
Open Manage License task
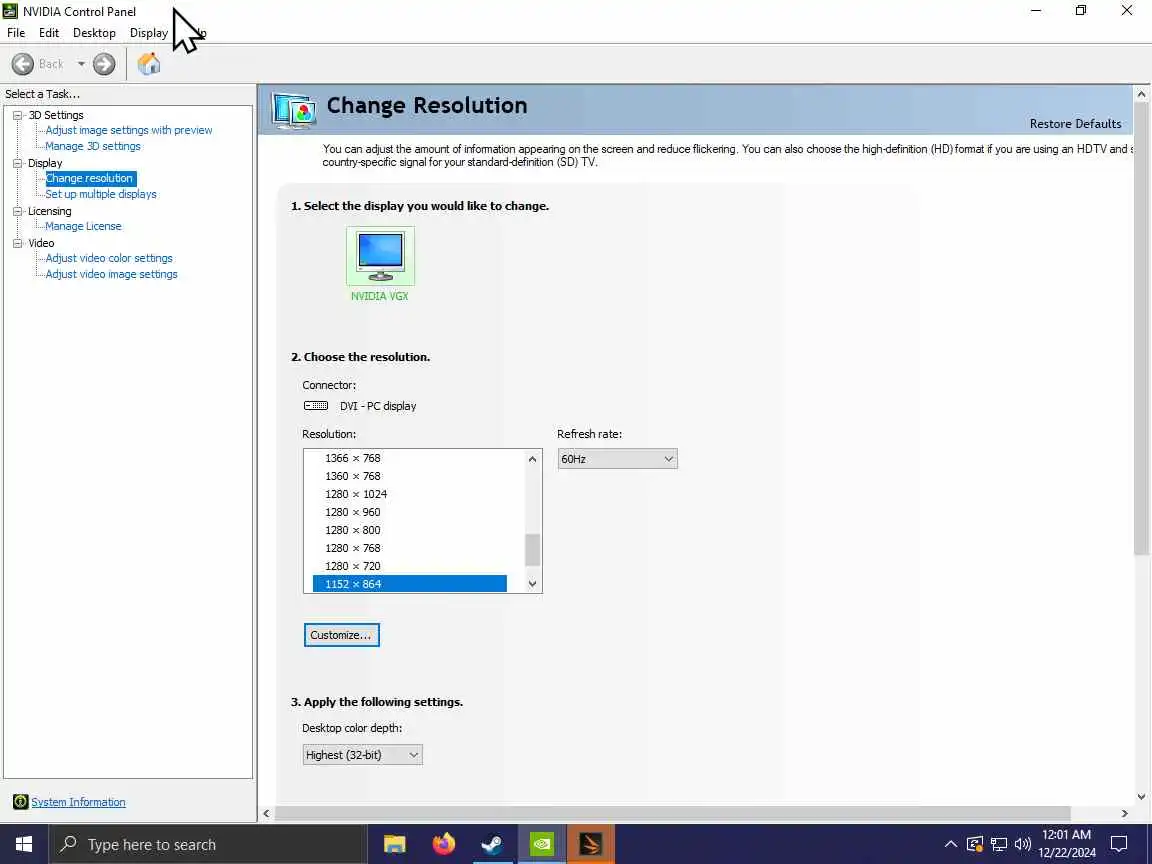coord(83,226)
